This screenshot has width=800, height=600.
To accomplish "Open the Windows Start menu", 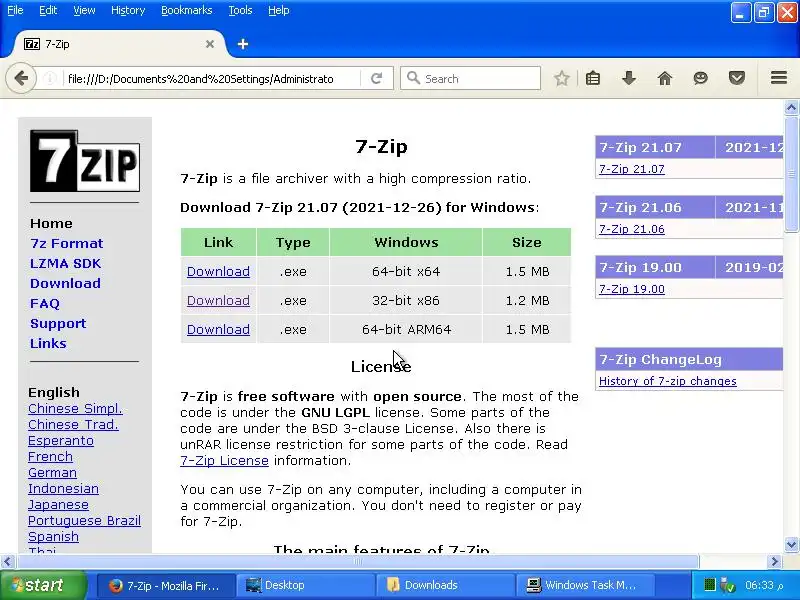I will (43, 585).
